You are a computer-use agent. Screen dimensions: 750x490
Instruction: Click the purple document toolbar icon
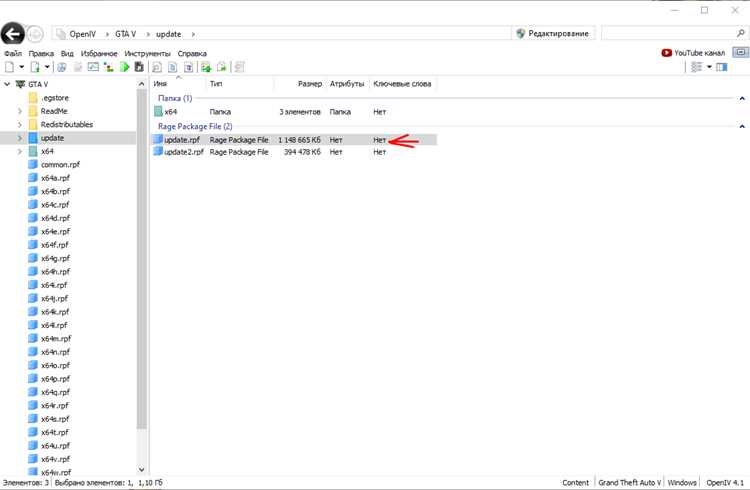tap(189, 67)
